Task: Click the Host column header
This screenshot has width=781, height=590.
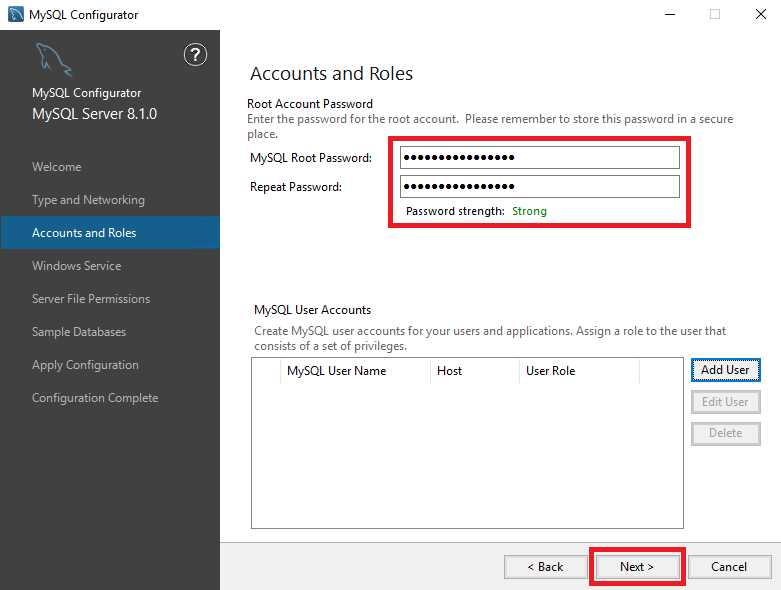Action: click(x=475, y=371)
